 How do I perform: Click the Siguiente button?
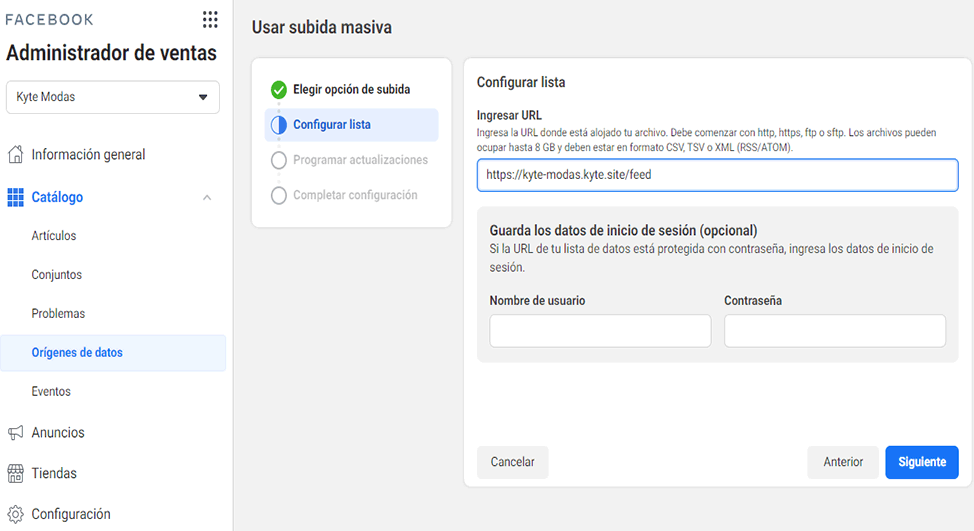tap(922, 462)
